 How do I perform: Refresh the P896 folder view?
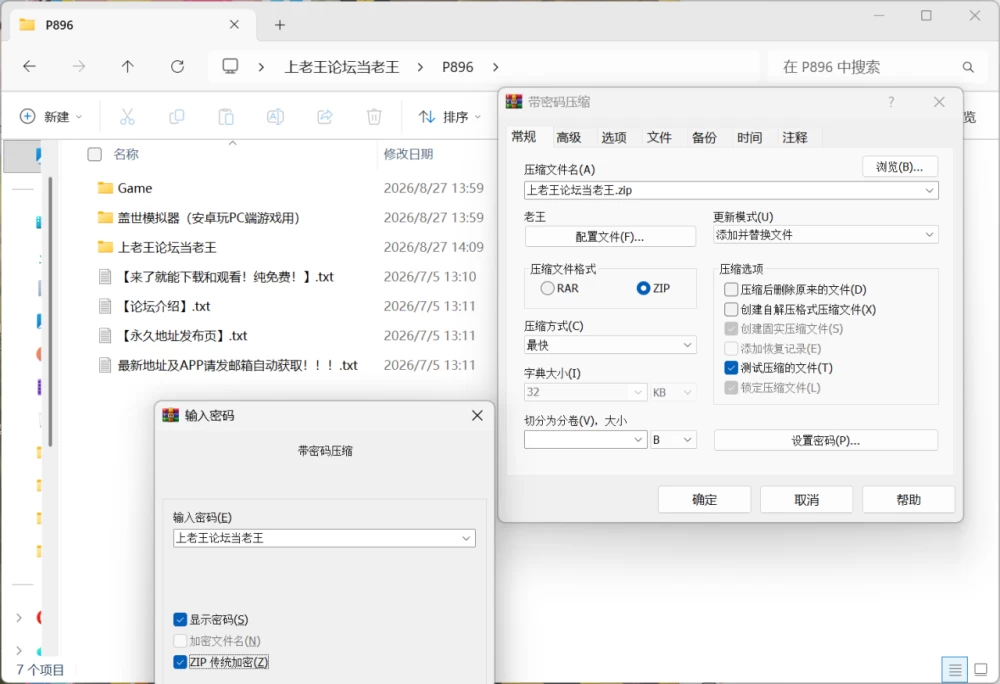pos(177,66)
